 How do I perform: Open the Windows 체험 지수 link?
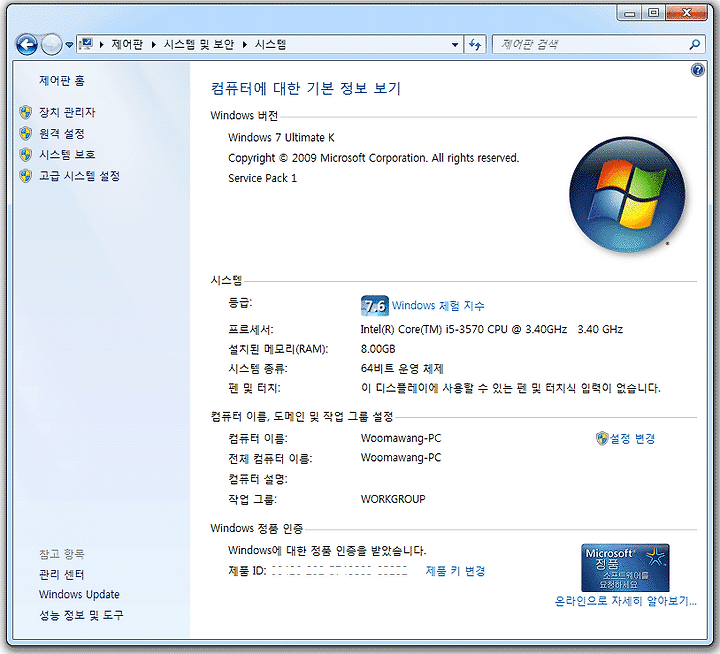pyautogui.click(x=438, y=306)
